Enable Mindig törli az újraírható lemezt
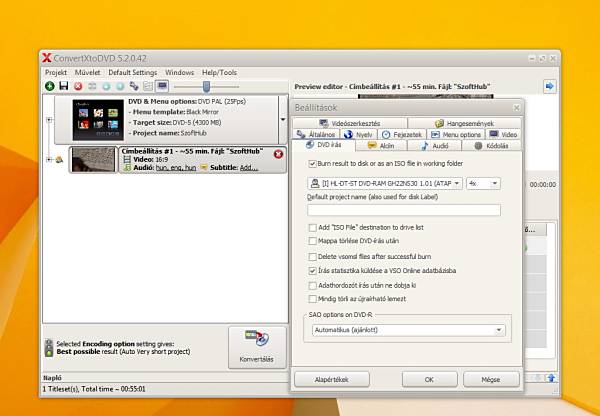Viewport: 600px width, 416px height. pos(312,299)
